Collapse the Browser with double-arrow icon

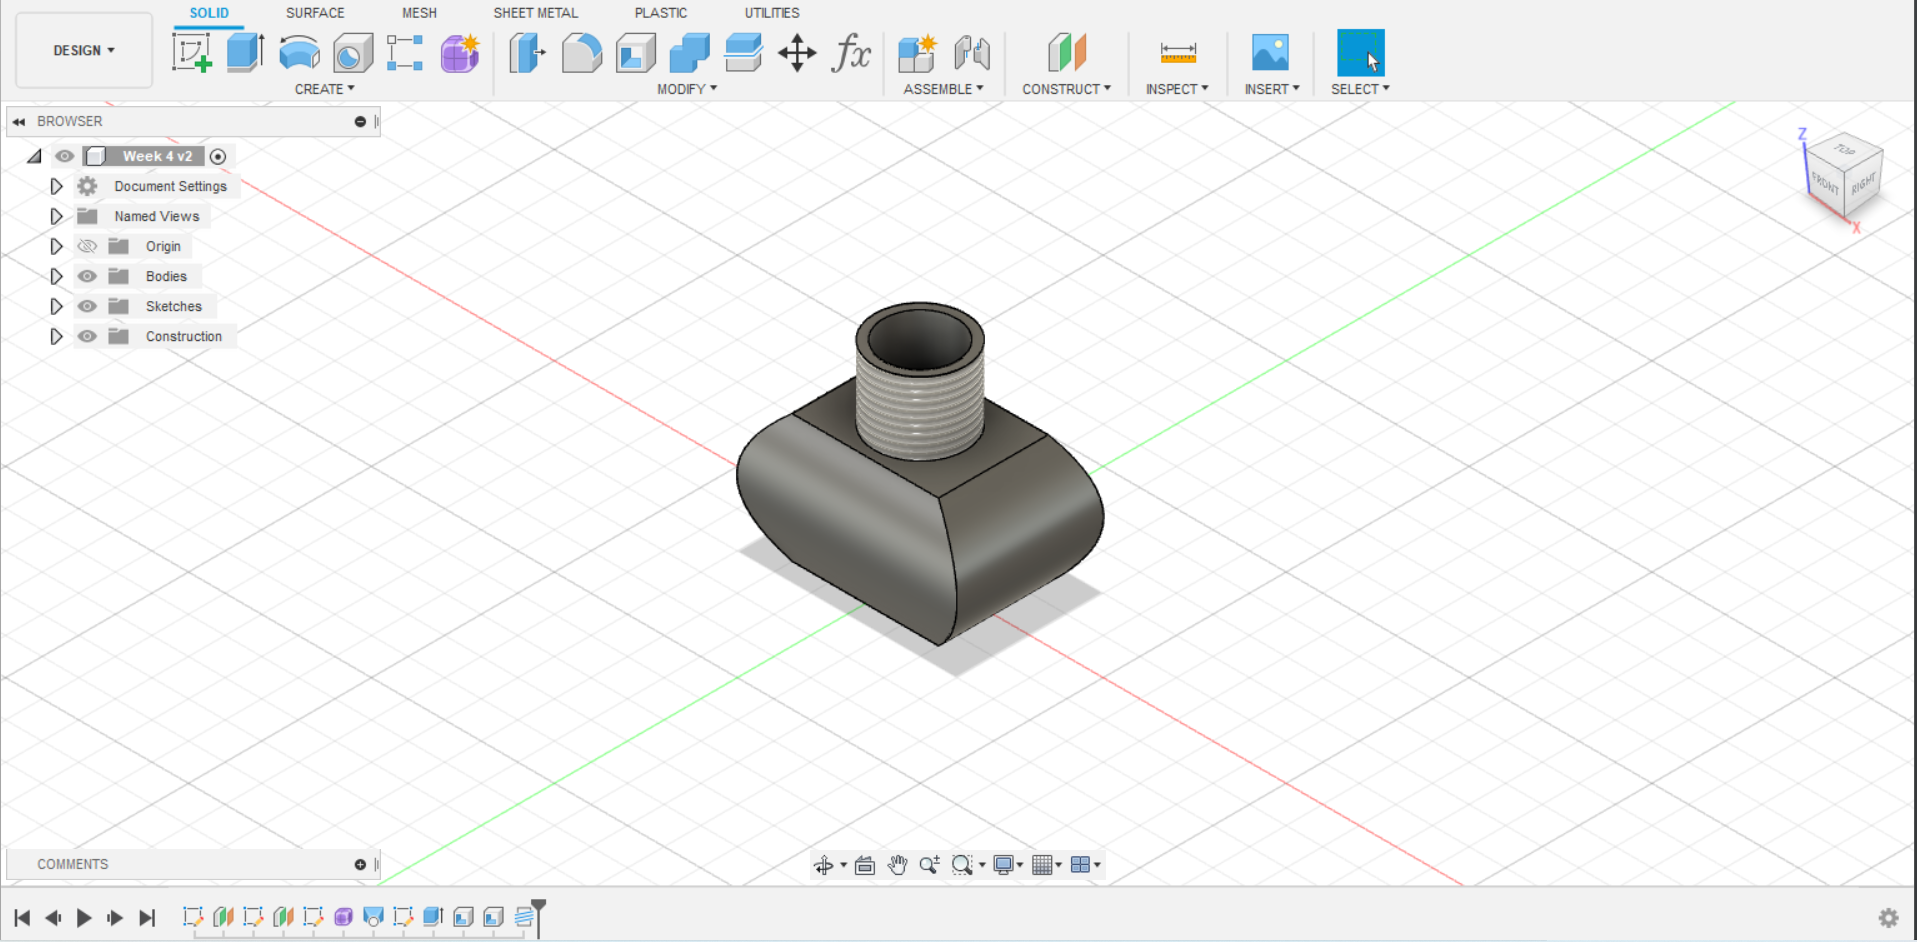(x=19, y=121)
